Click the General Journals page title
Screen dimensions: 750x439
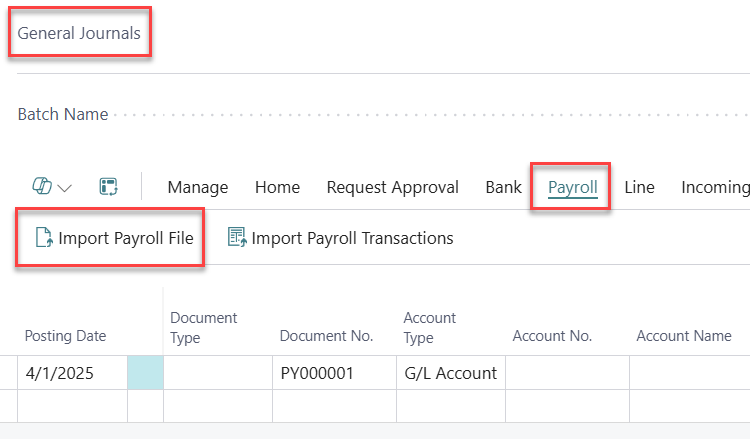point(79,33)
